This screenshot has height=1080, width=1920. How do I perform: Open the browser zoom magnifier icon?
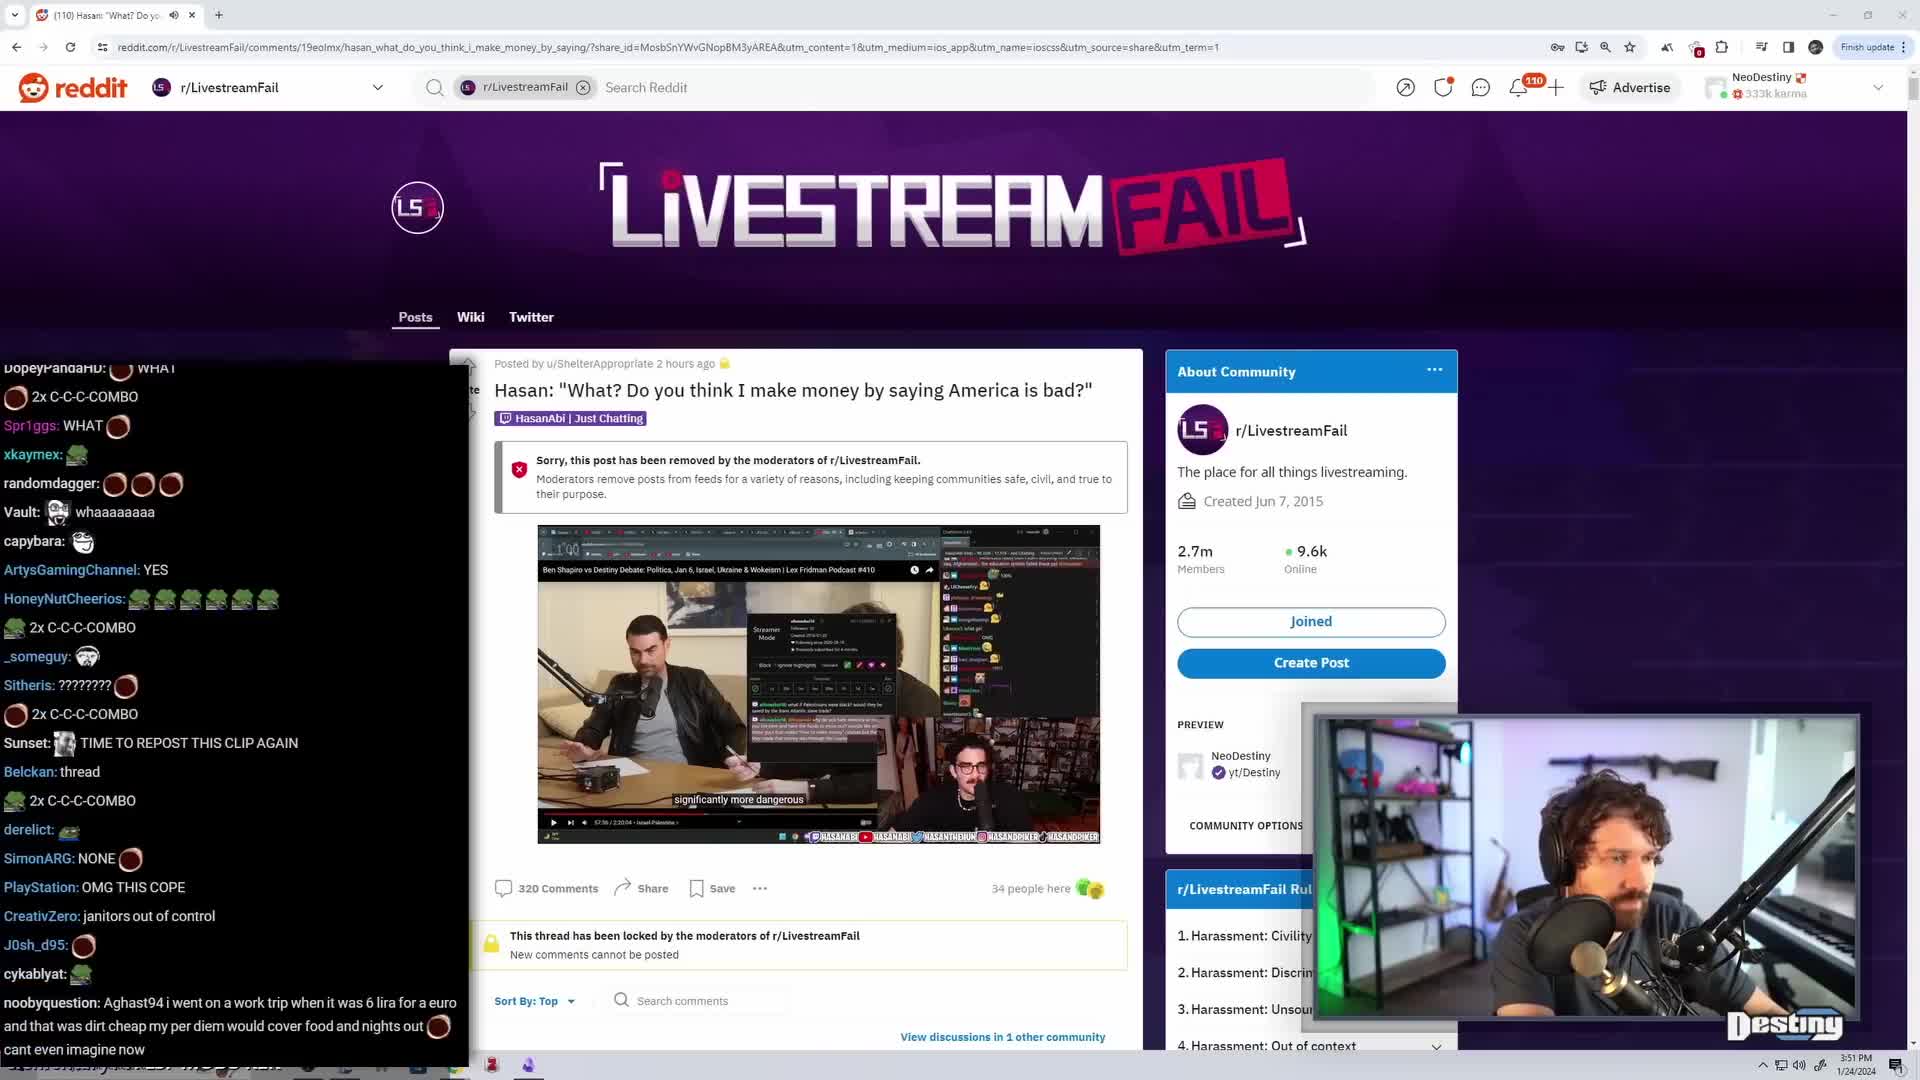(x=1605, y=47)
